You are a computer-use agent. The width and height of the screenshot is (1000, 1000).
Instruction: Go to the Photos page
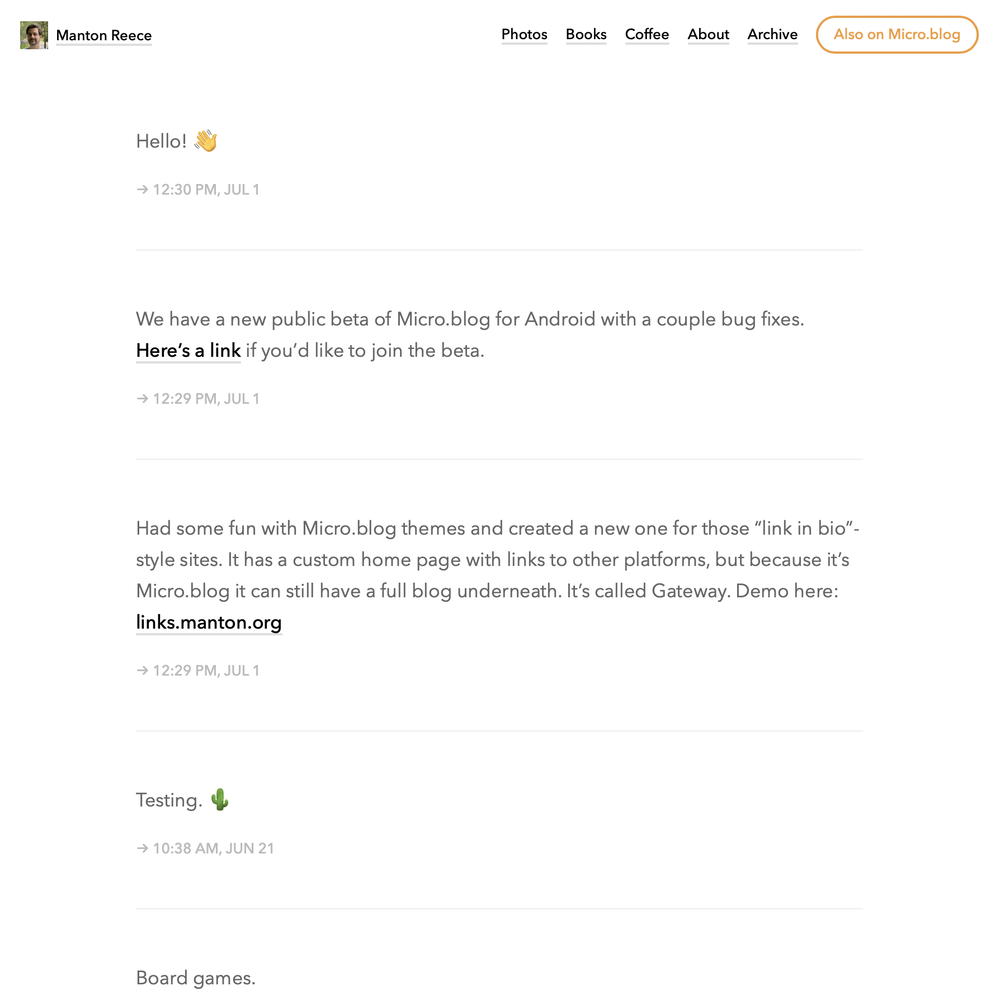pyautogui.click(x=524, y=35)
